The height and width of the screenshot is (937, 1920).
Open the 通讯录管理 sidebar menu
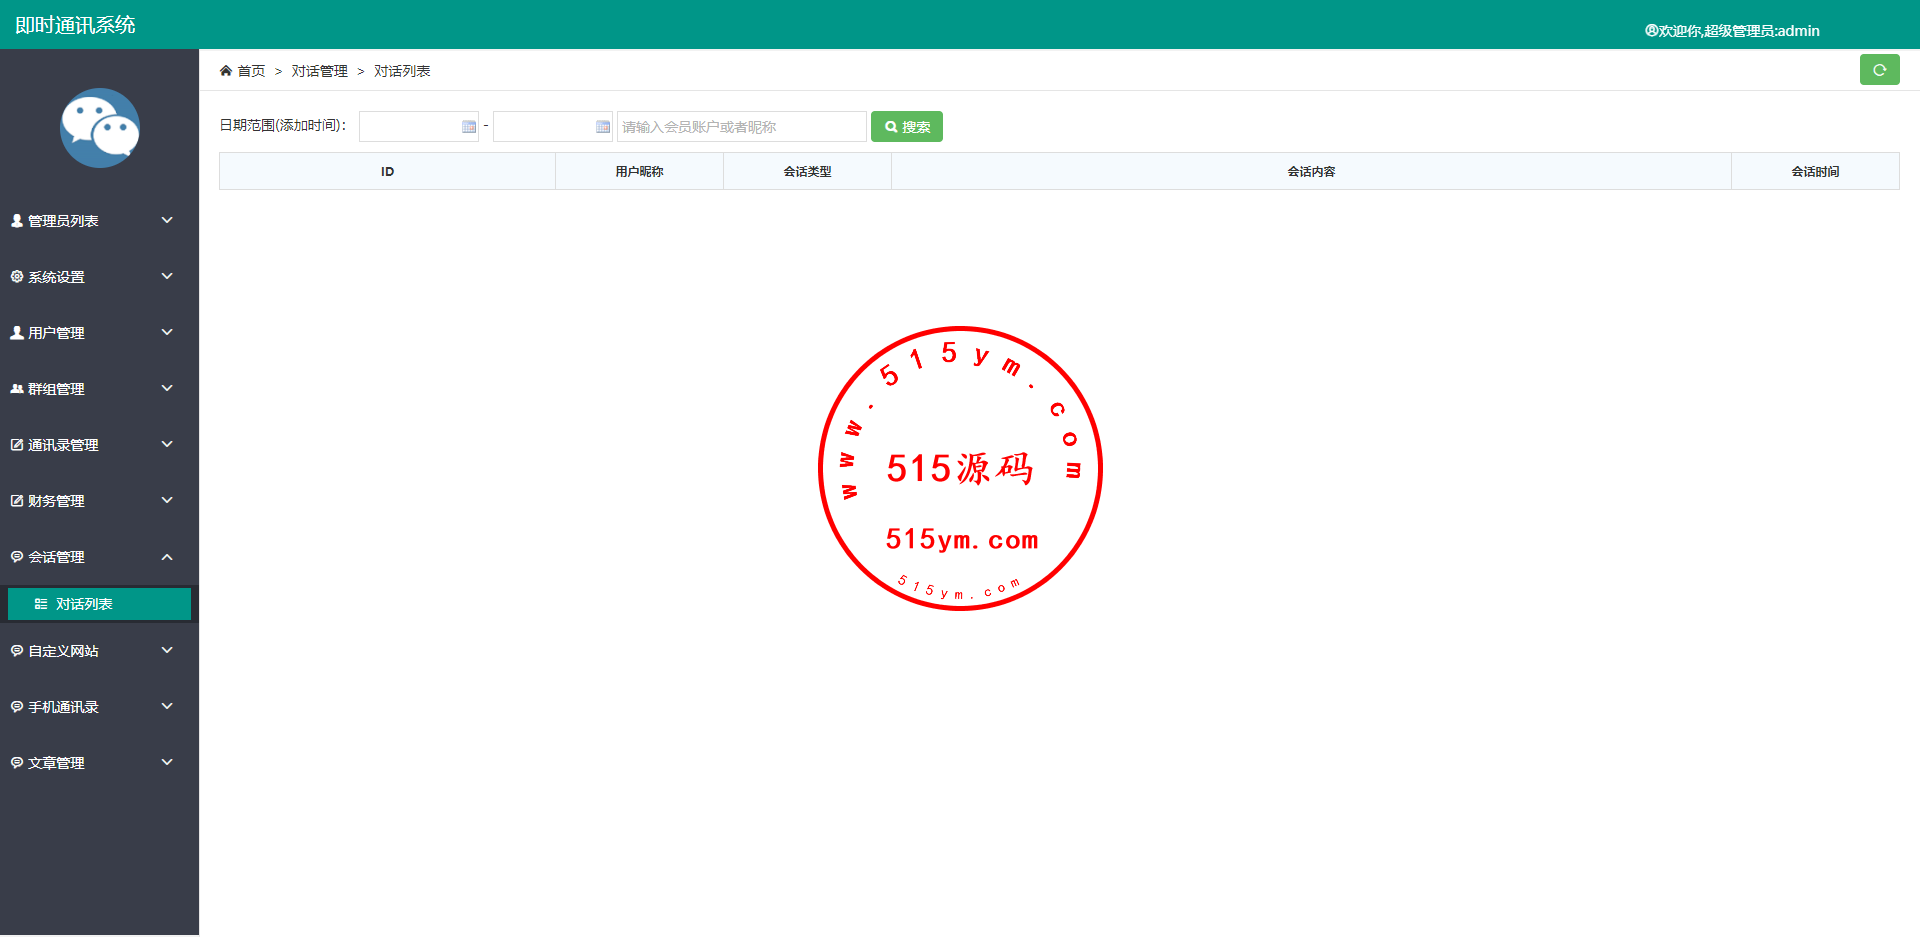coord(90,445)
